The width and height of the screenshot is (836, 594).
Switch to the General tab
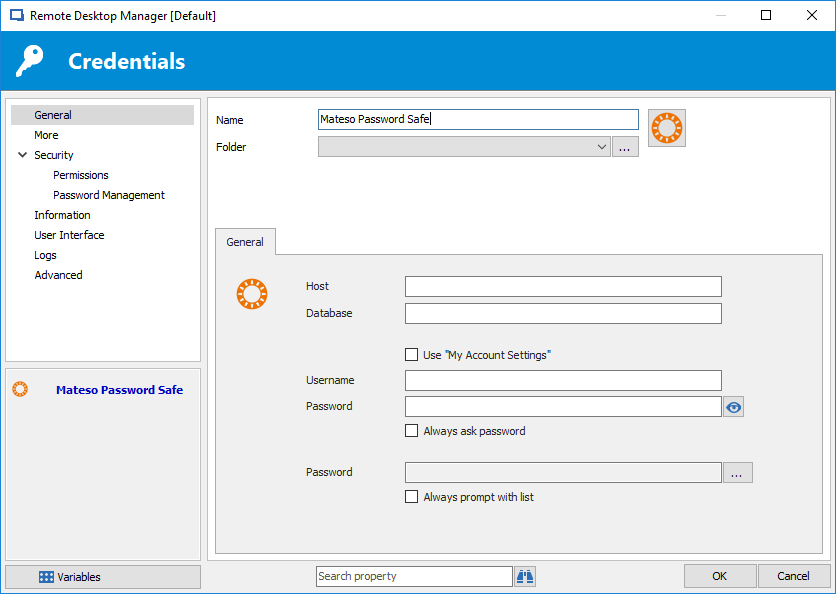(245, 242)
